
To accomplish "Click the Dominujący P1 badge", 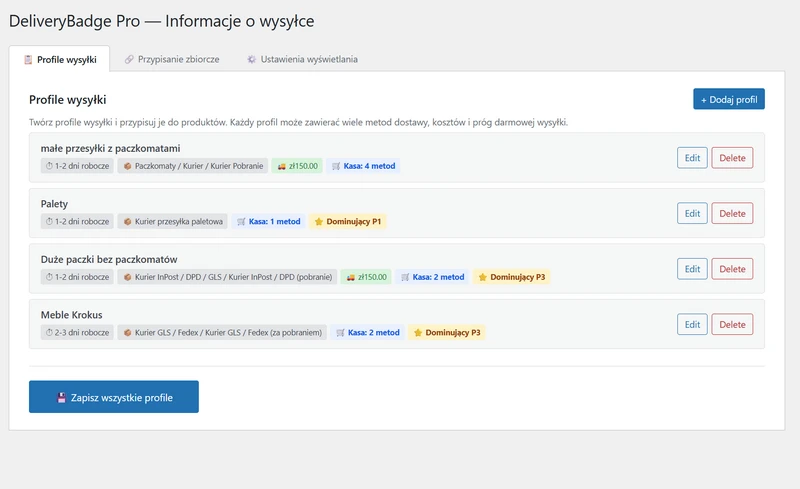I will click(348, 222).
